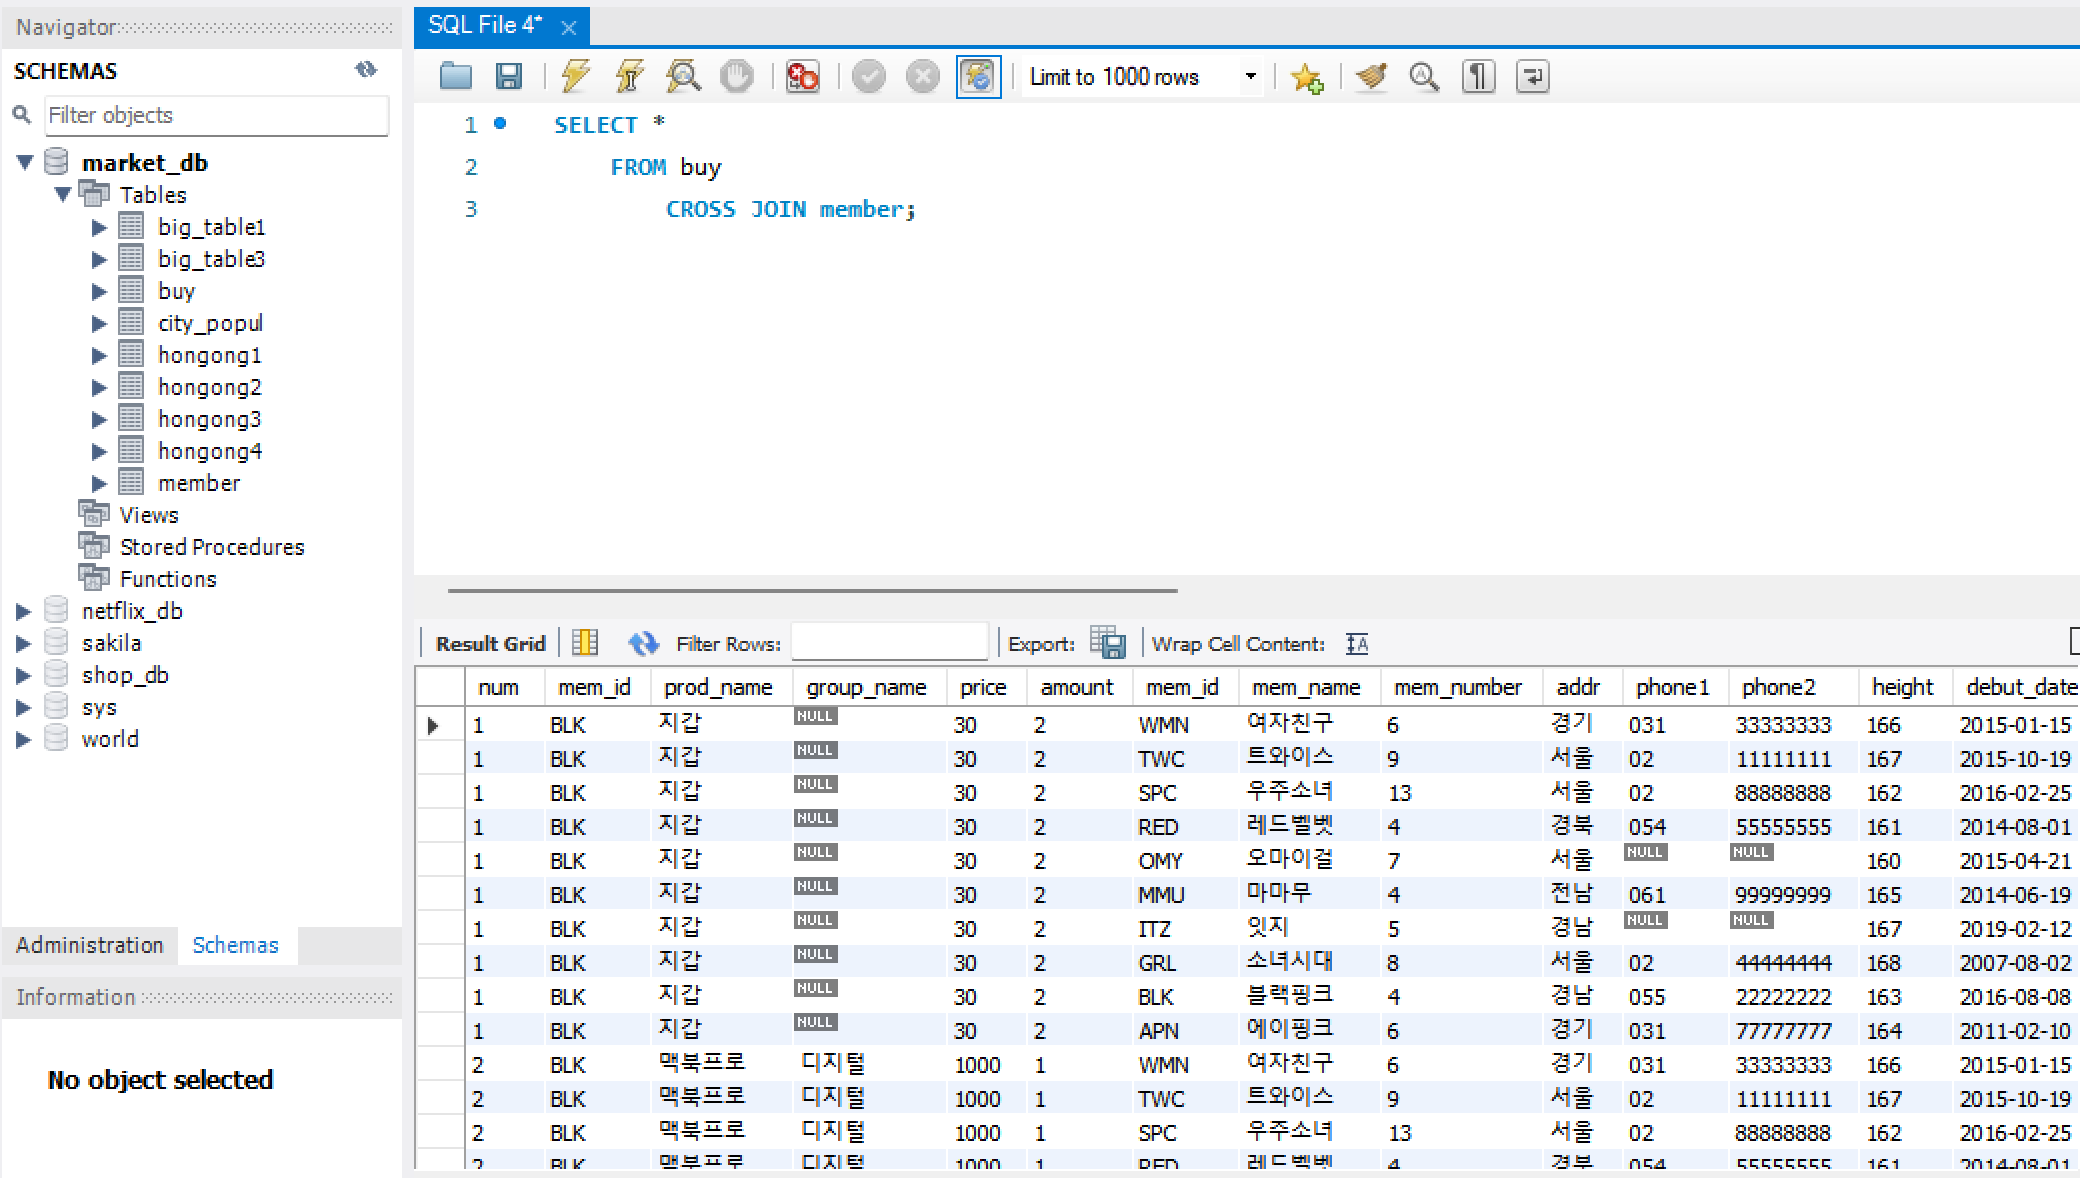Execute query with lightning bolt icon
The width and height of the screenshot is (2080, 1178).
[575, 76]
